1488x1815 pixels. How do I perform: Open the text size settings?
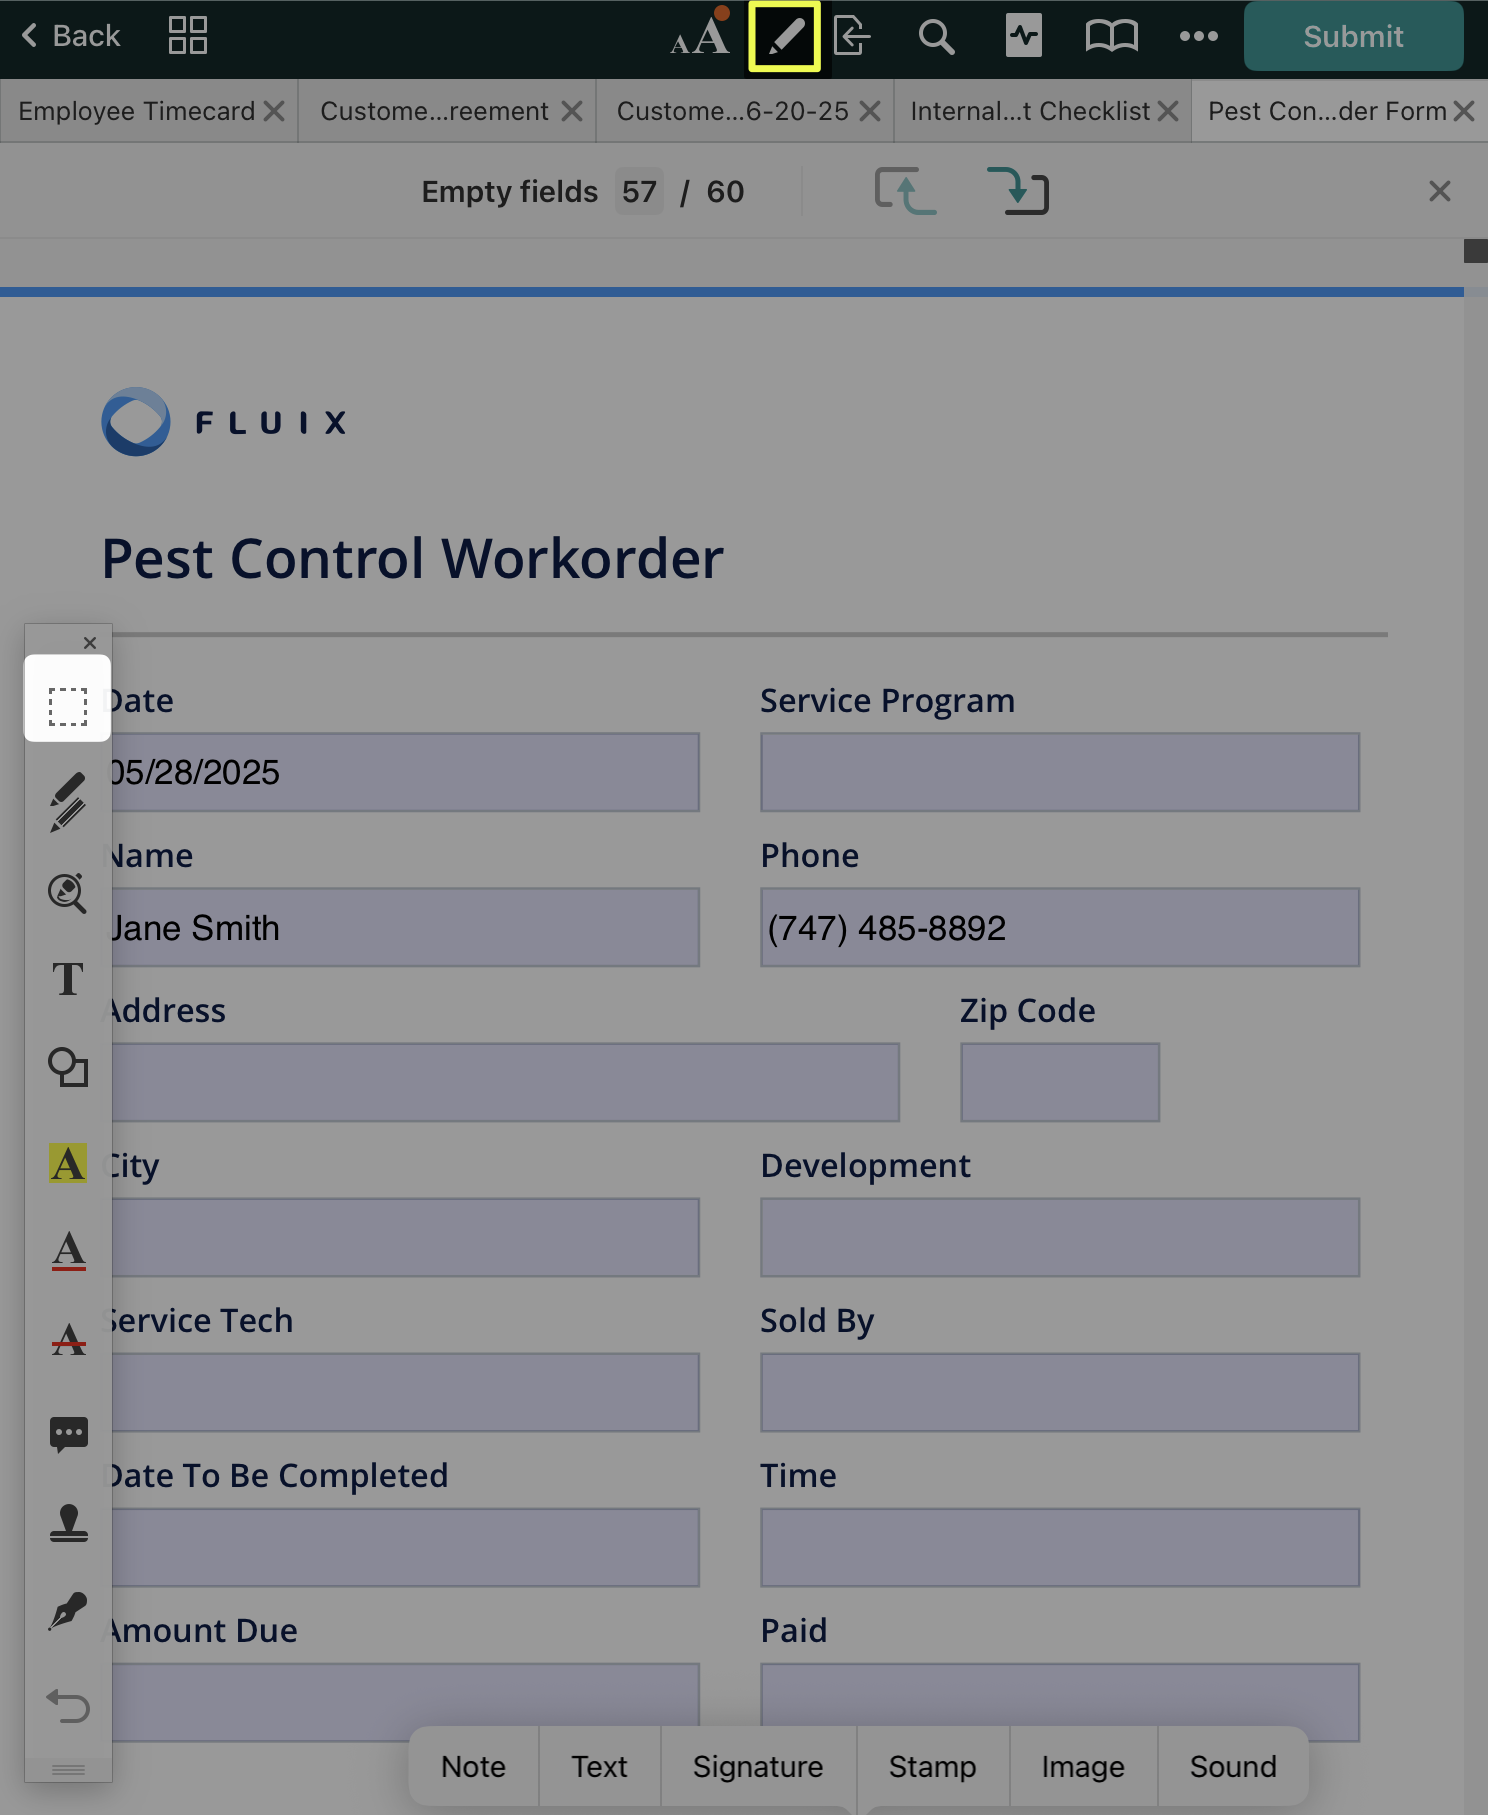click(699, 37)
